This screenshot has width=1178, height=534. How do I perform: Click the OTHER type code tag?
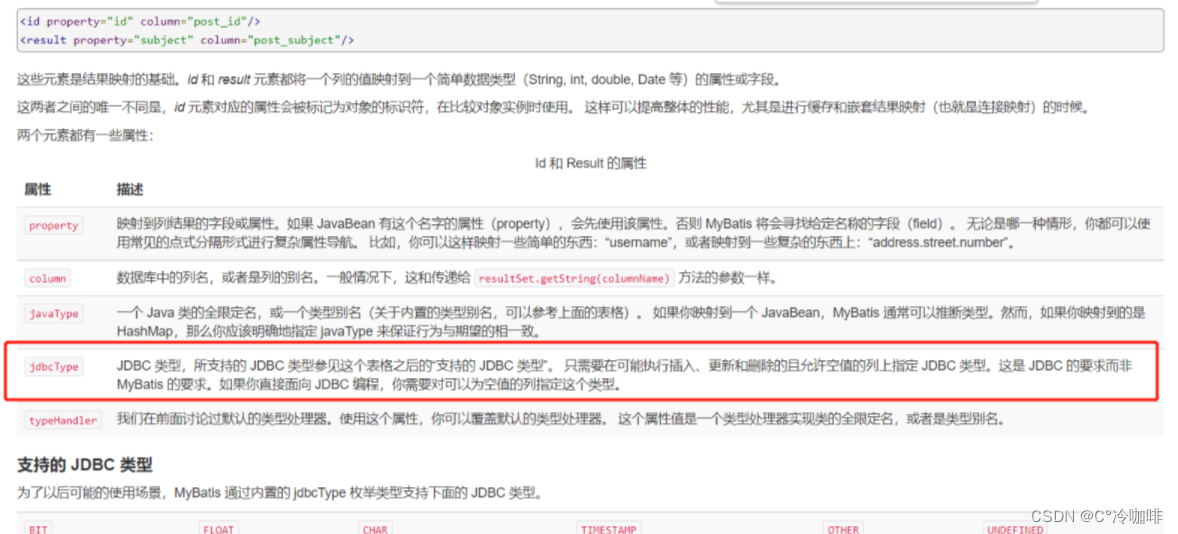tap(843, 529)
